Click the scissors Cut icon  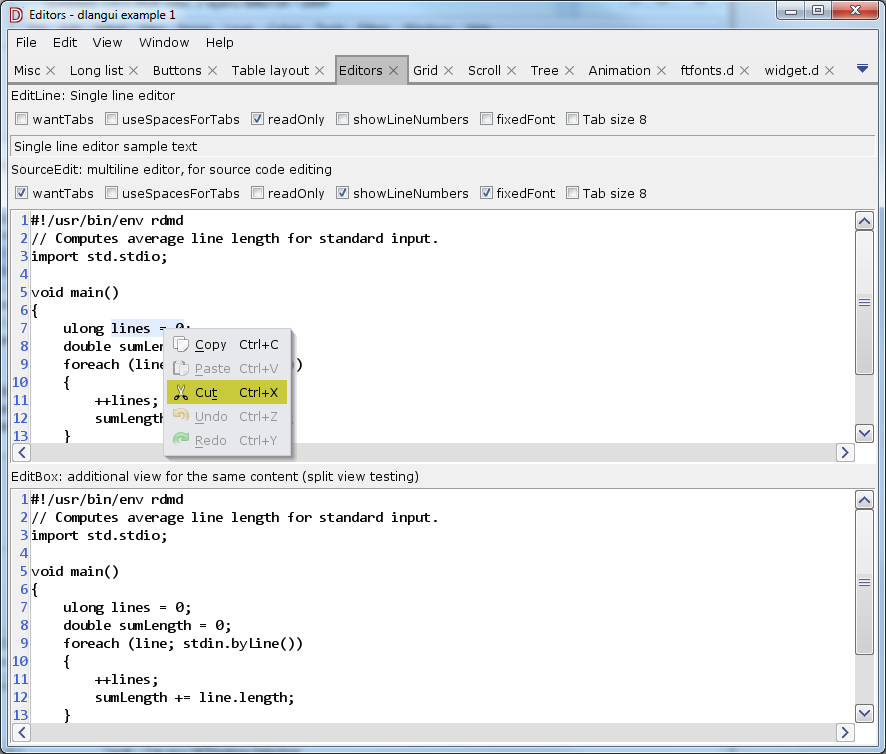(x=181, y=393)
